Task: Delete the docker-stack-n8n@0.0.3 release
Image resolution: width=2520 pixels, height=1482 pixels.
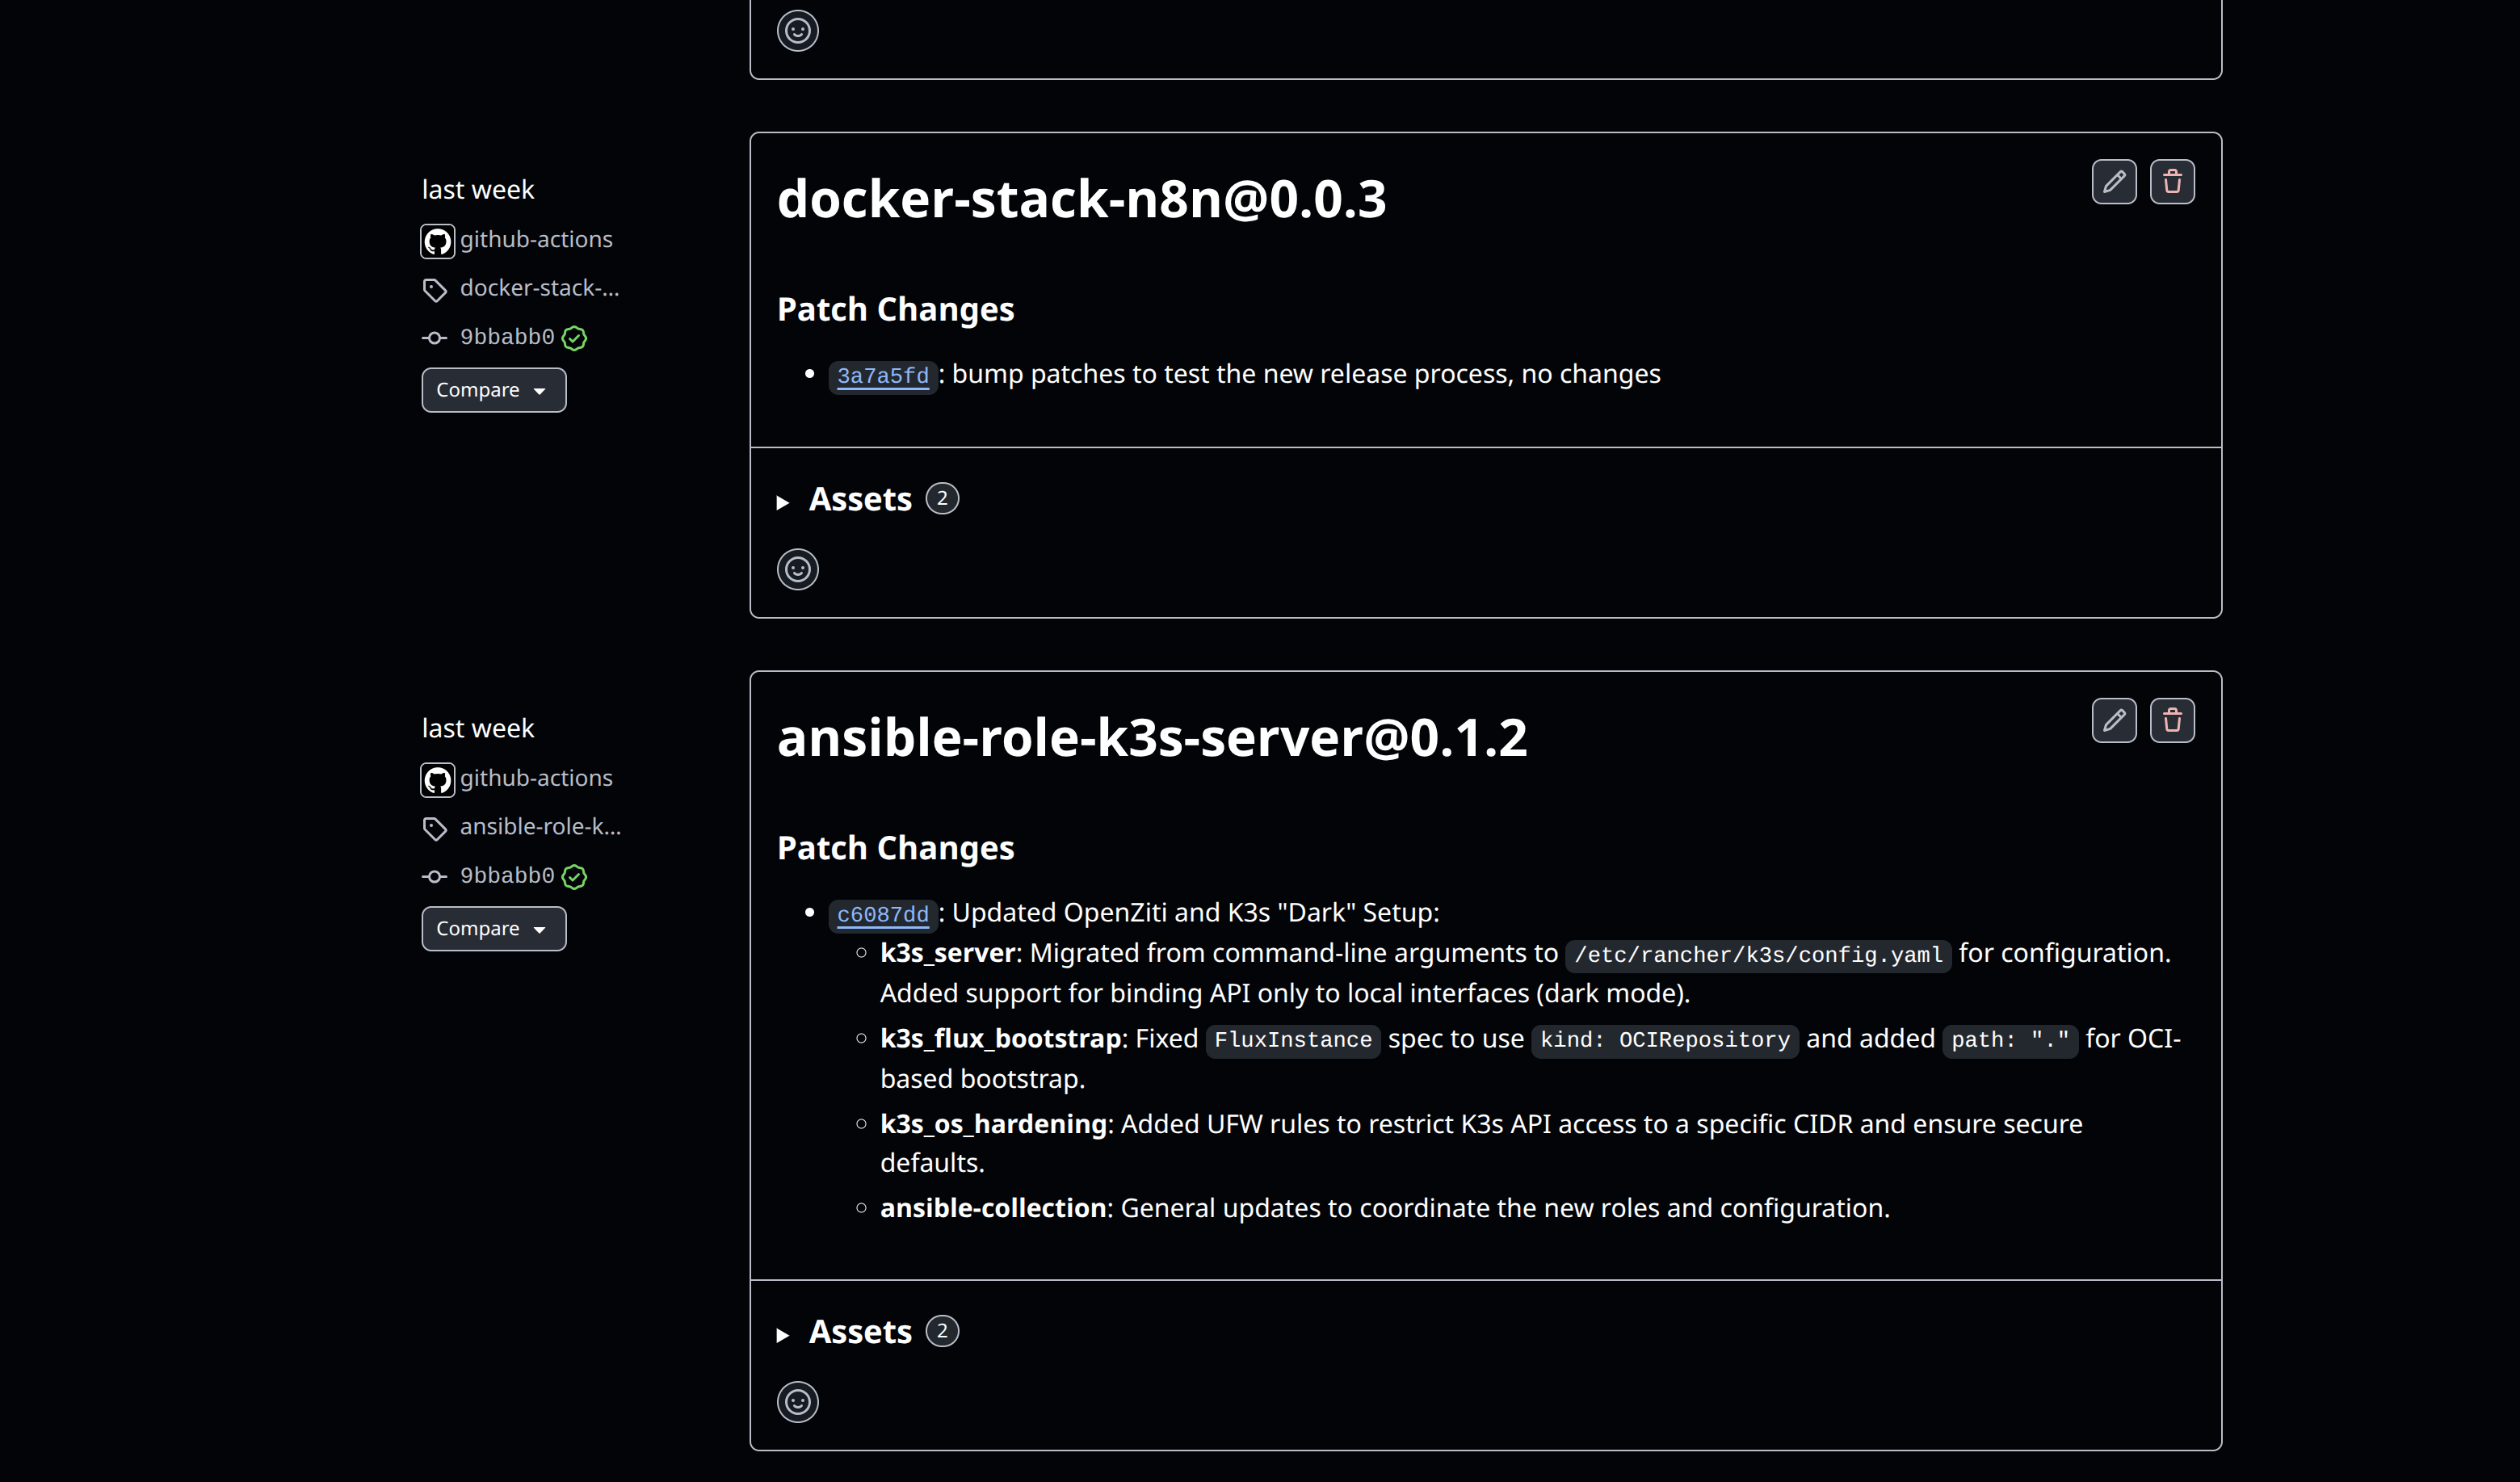Action: click(2172, 182)
